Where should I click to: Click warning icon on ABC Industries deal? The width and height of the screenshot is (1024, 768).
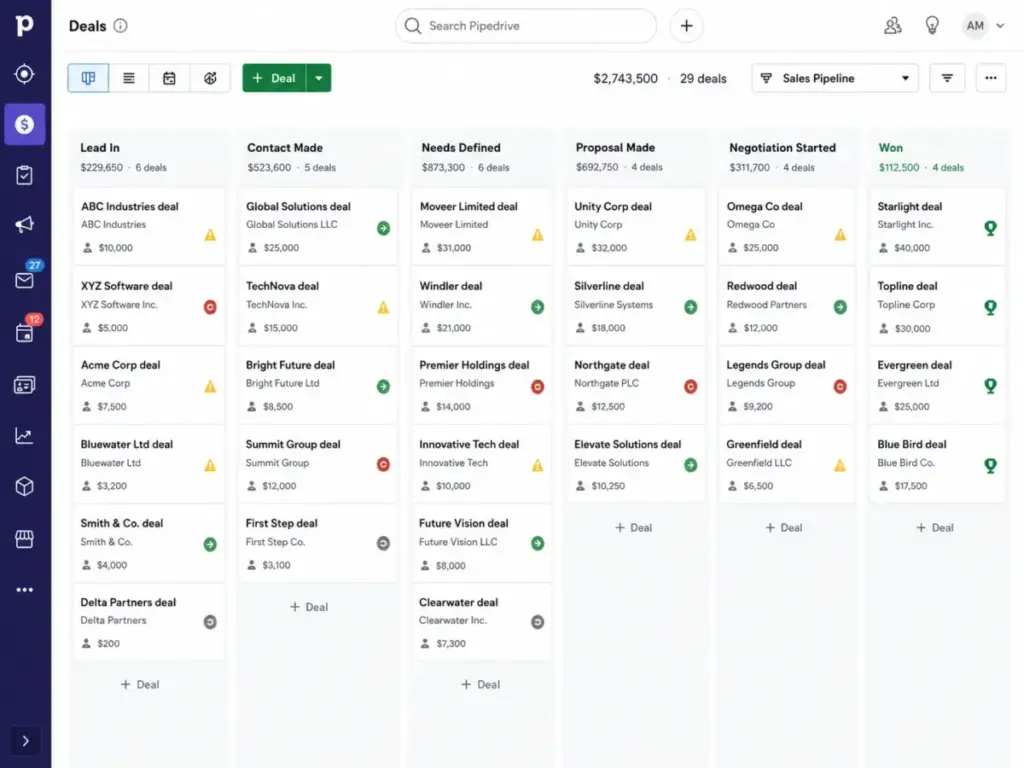[x=210, y=235]
